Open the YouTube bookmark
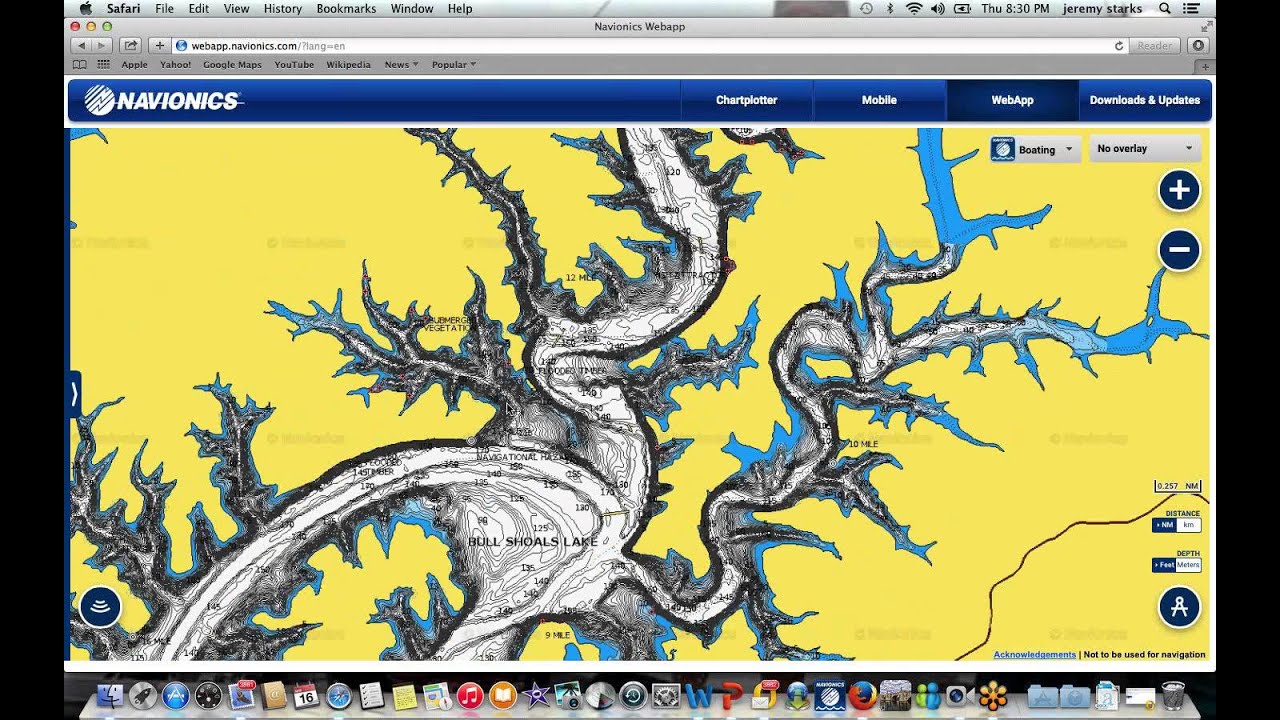Viewport: 1280px width, 720px height. [294, 64]
